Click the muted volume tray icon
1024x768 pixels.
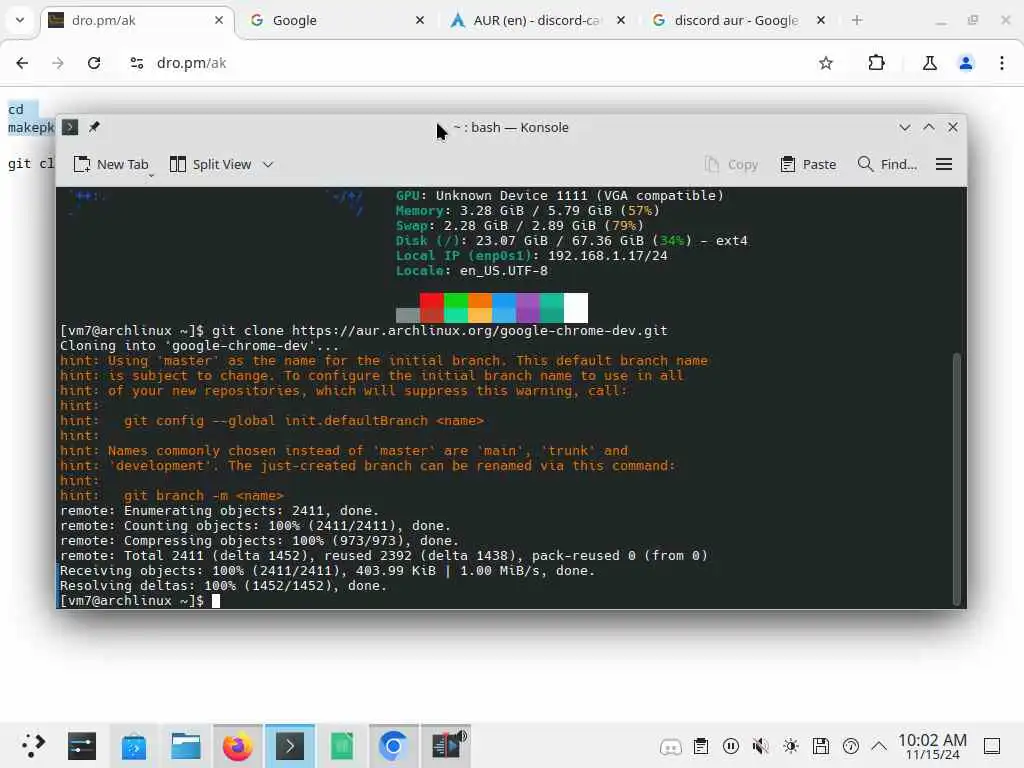(x=760, y=746)
